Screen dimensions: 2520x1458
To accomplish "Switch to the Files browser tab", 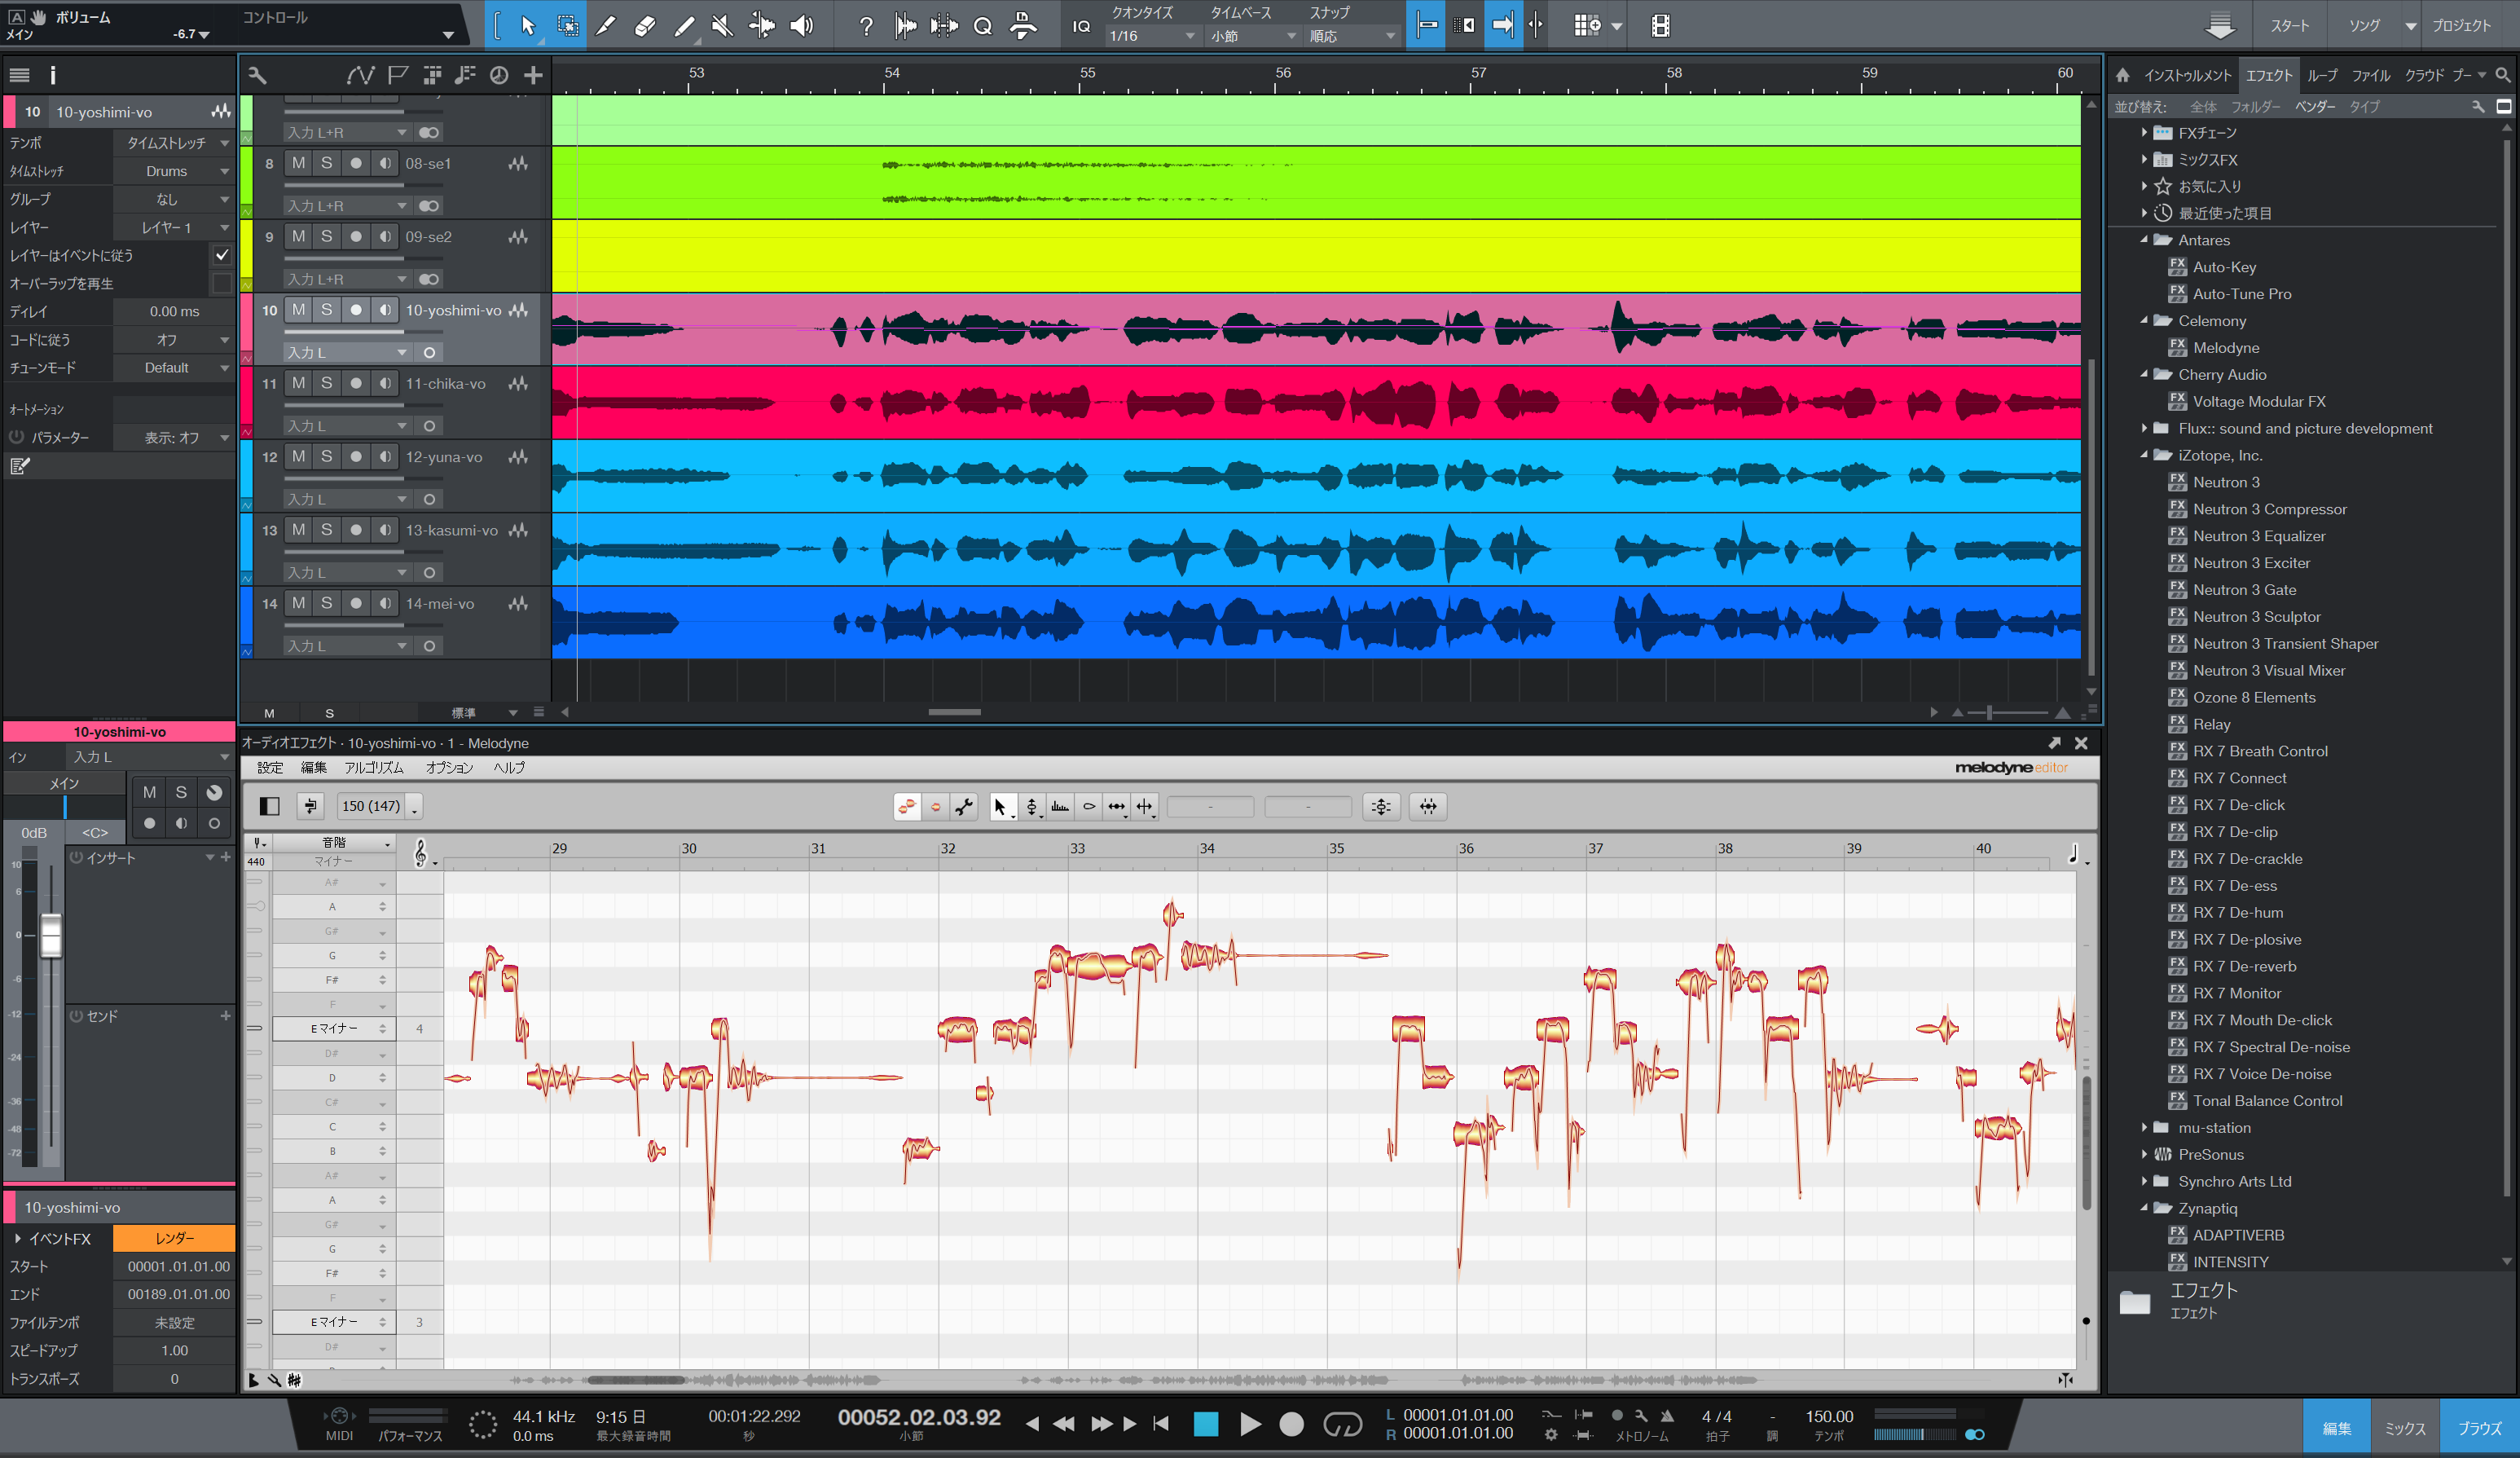I will [x=2370, y=75].
